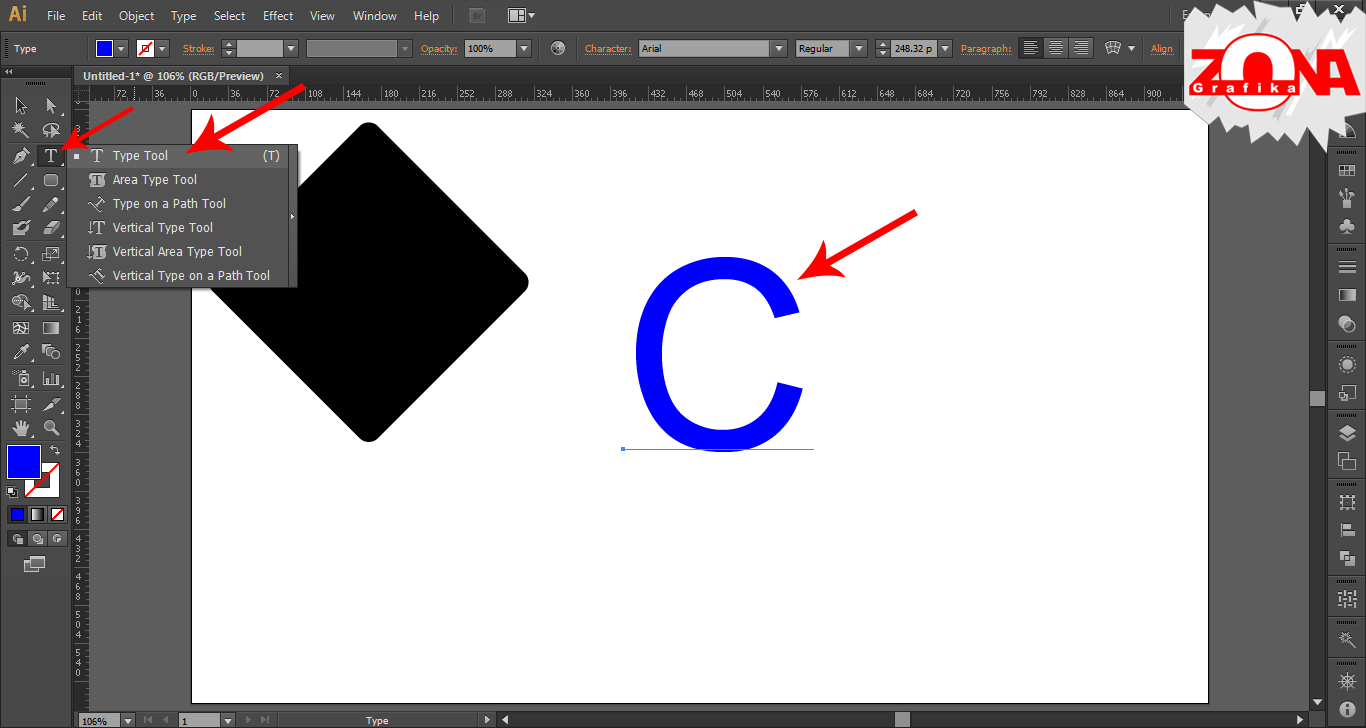Click the blue fill swatch in control bar
Screen dimensions: 1366x728
pos(105,48)
